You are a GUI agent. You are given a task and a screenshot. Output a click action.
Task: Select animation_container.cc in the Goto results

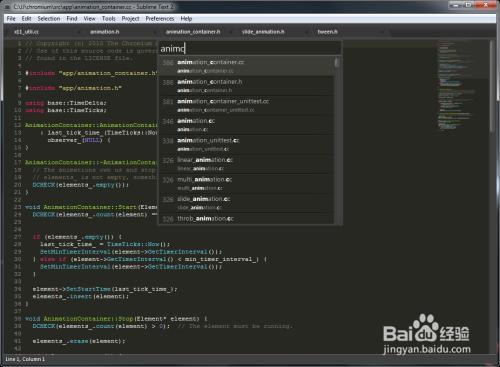(246, 66)
